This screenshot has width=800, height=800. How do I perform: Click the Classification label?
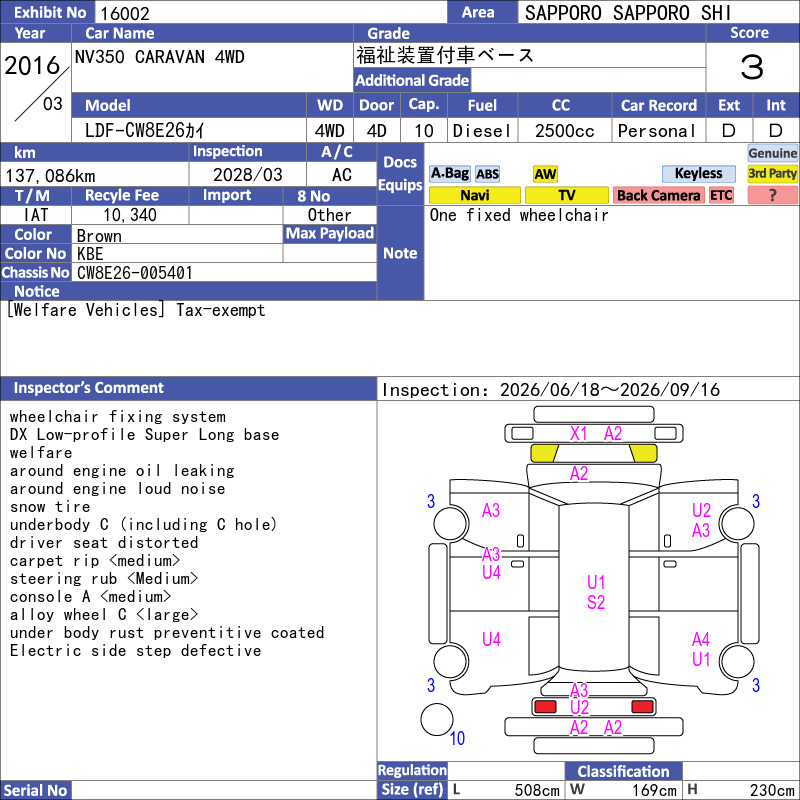click(x=623, y=771)
